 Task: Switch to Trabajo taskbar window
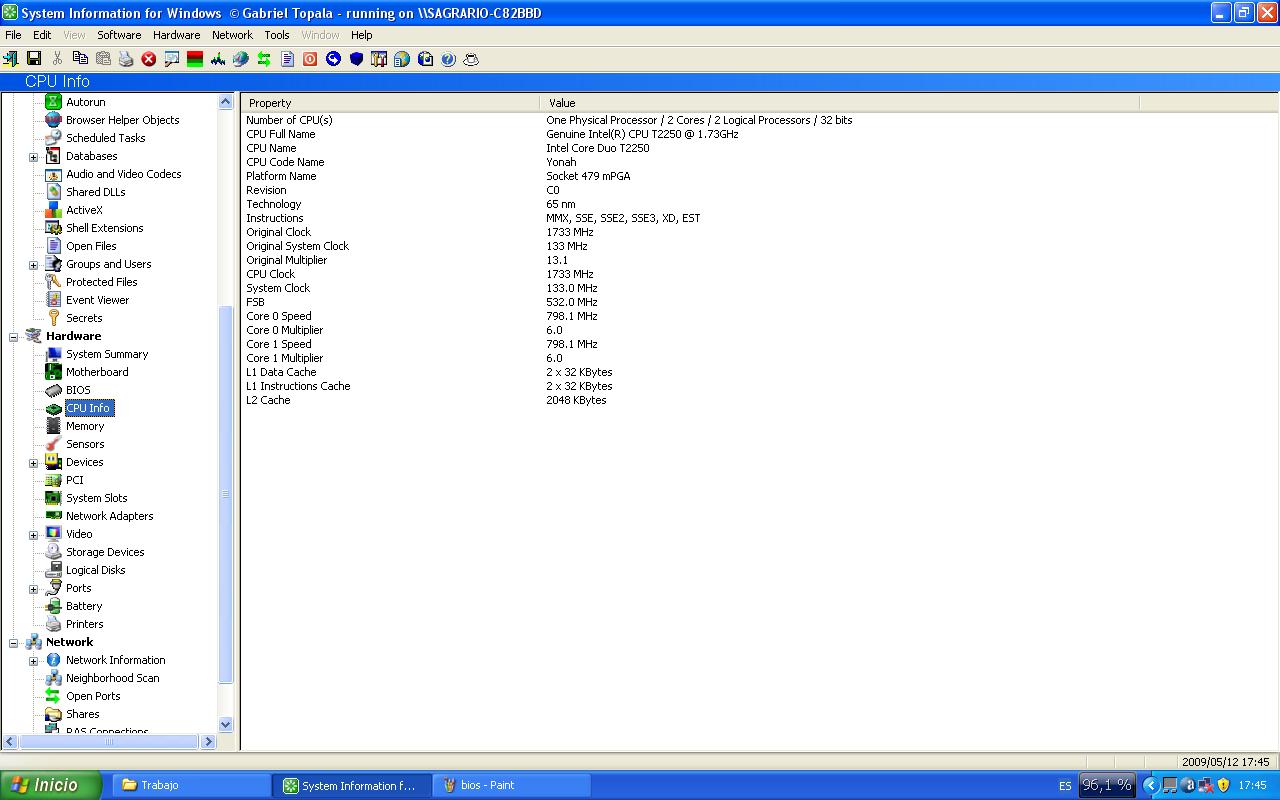click(x=192, y=785)
